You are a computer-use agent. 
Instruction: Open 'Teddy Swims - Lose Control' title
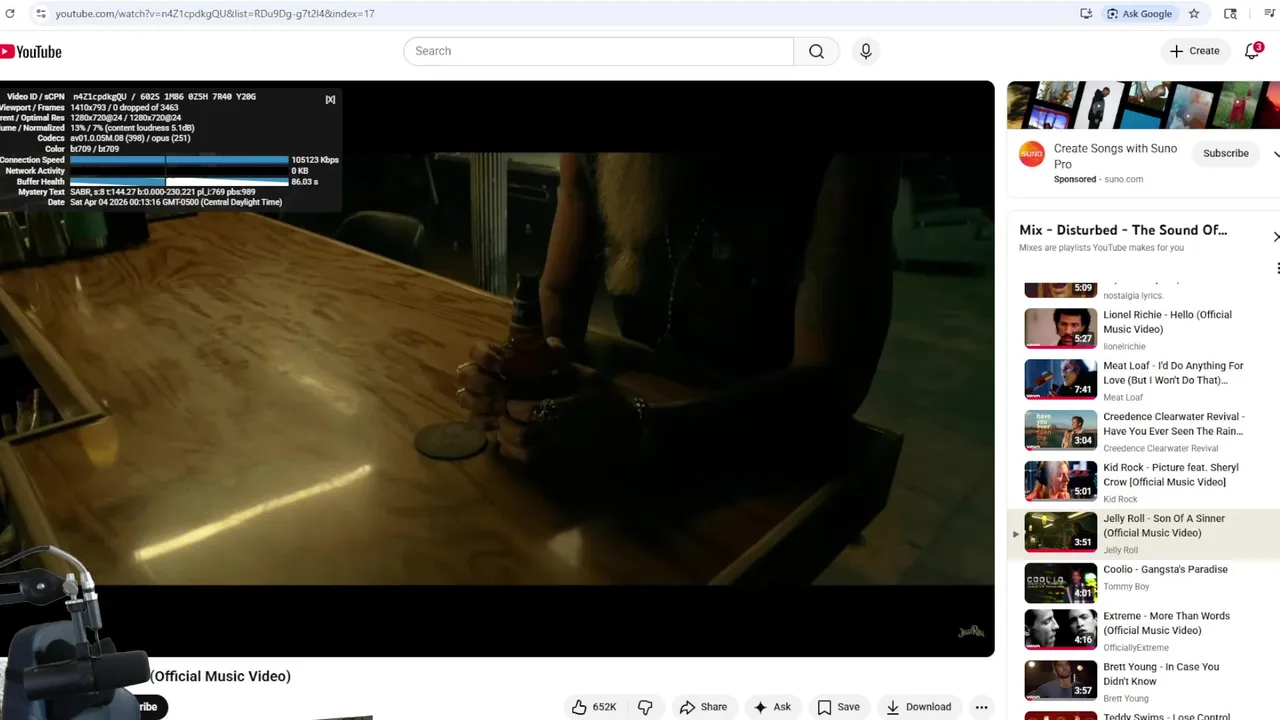tap(1166, 716)
